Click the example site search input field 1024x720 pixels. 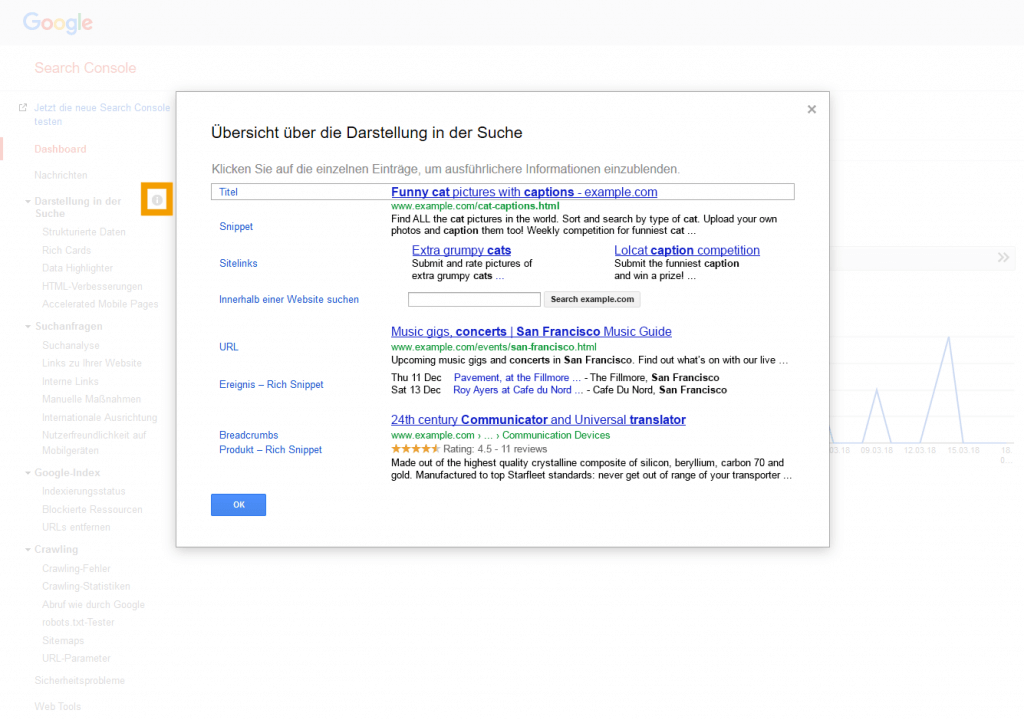tap(474, 299)
